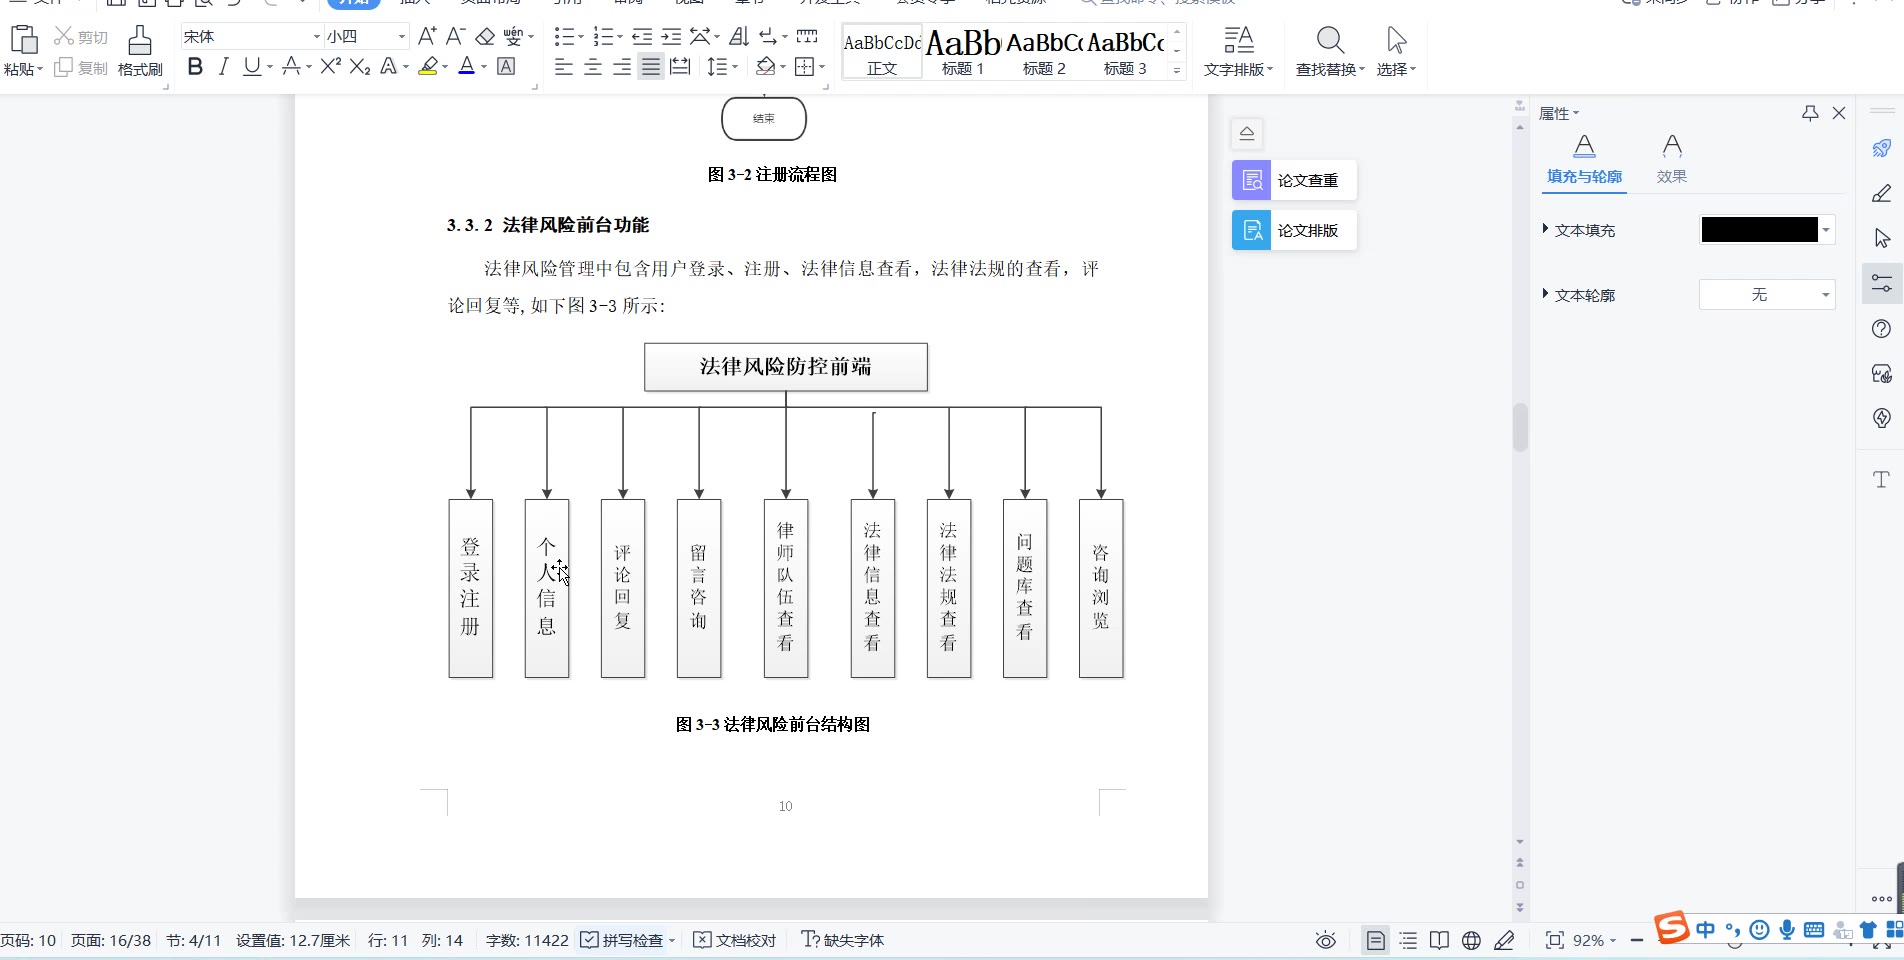Click the highlight color yellow swatch

[428, 66]
